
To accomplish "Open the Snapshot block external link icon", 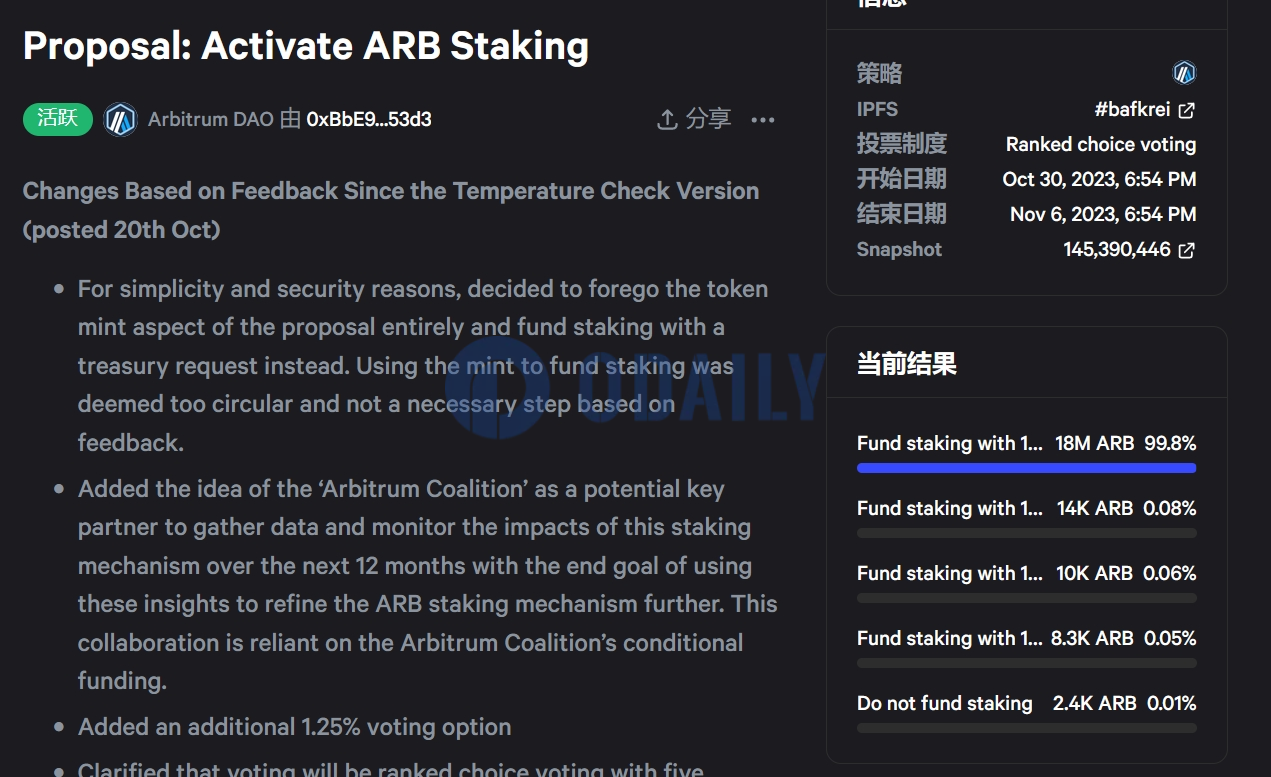I will click(x=1186, y=250).
